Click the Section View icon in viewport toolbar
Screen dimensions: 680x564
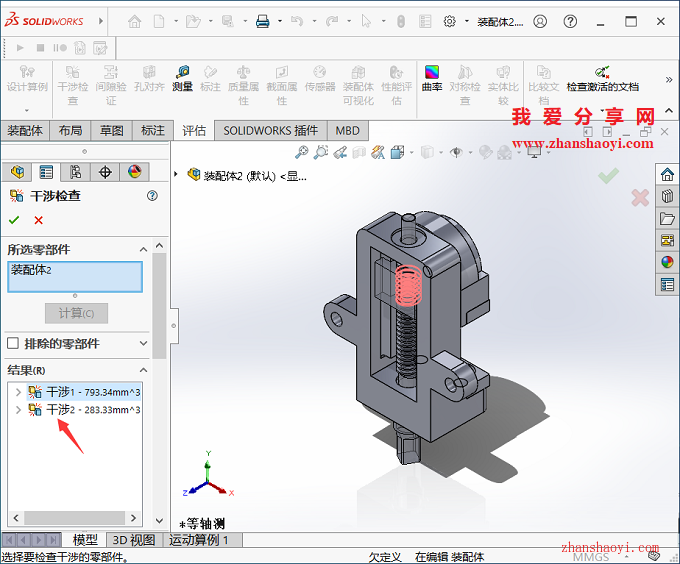359,152
